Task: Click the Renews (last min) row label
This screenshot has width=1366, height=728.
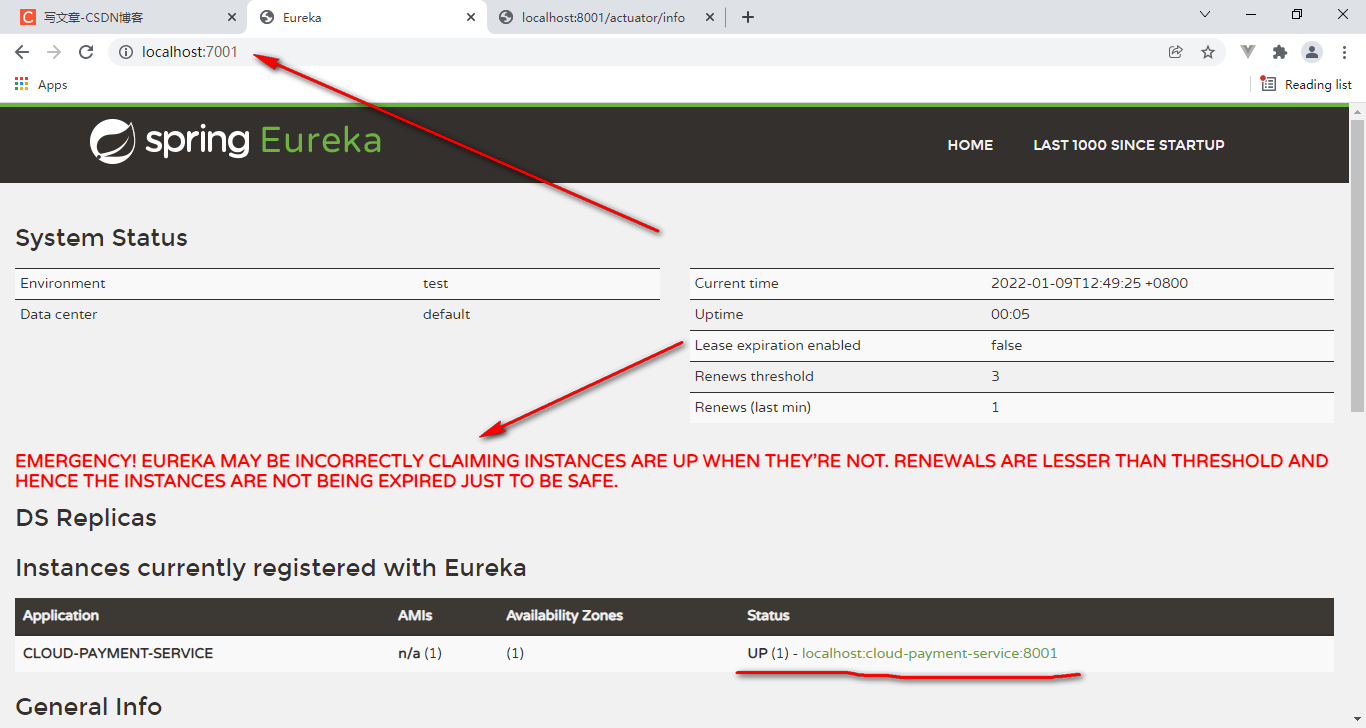Action: coord(753,407)
